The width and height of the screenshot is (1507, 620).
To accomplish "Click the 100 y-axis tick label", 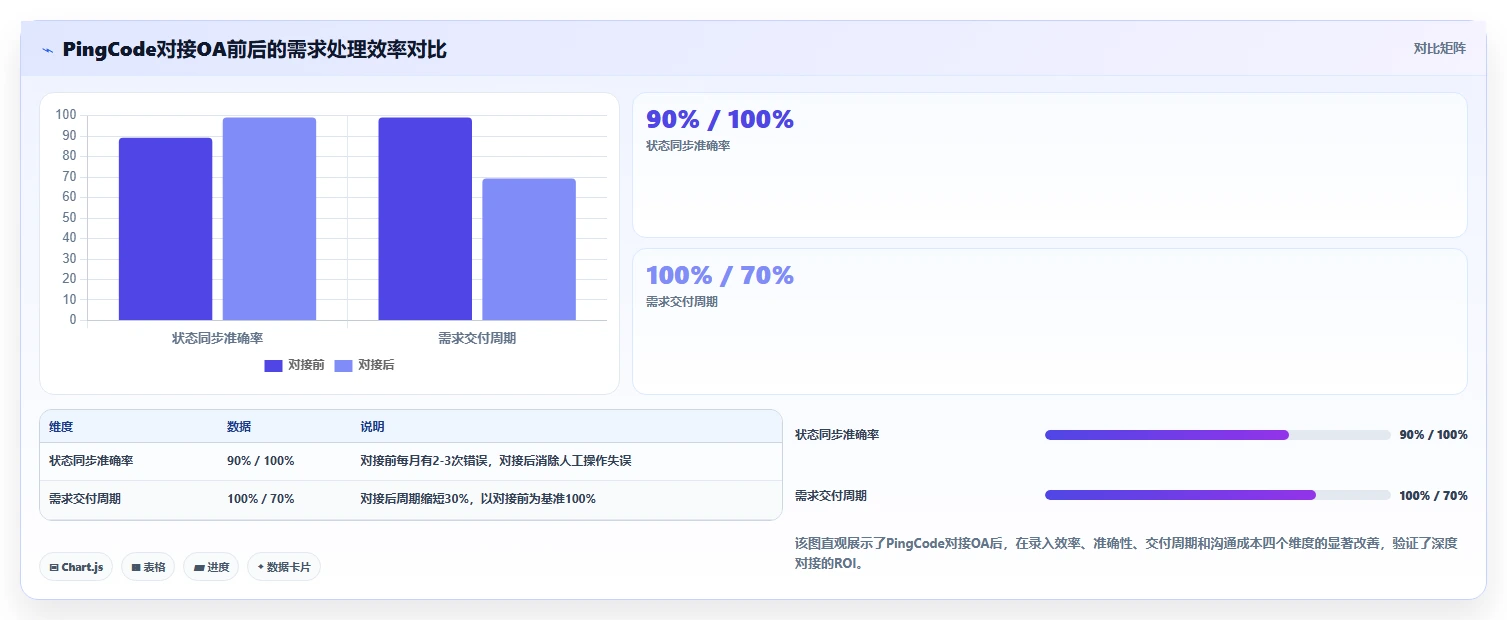I will click(66, 115).
